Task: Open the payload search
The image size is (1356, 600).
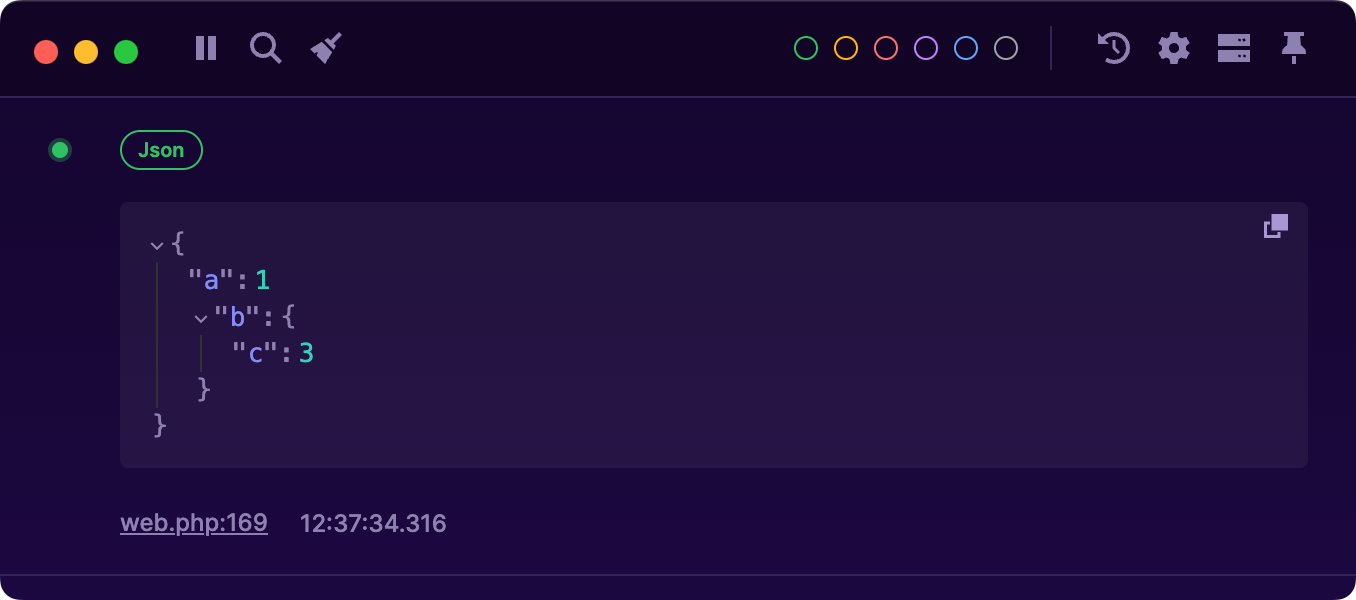Action: pyautogui.click(x=265, y=48)
